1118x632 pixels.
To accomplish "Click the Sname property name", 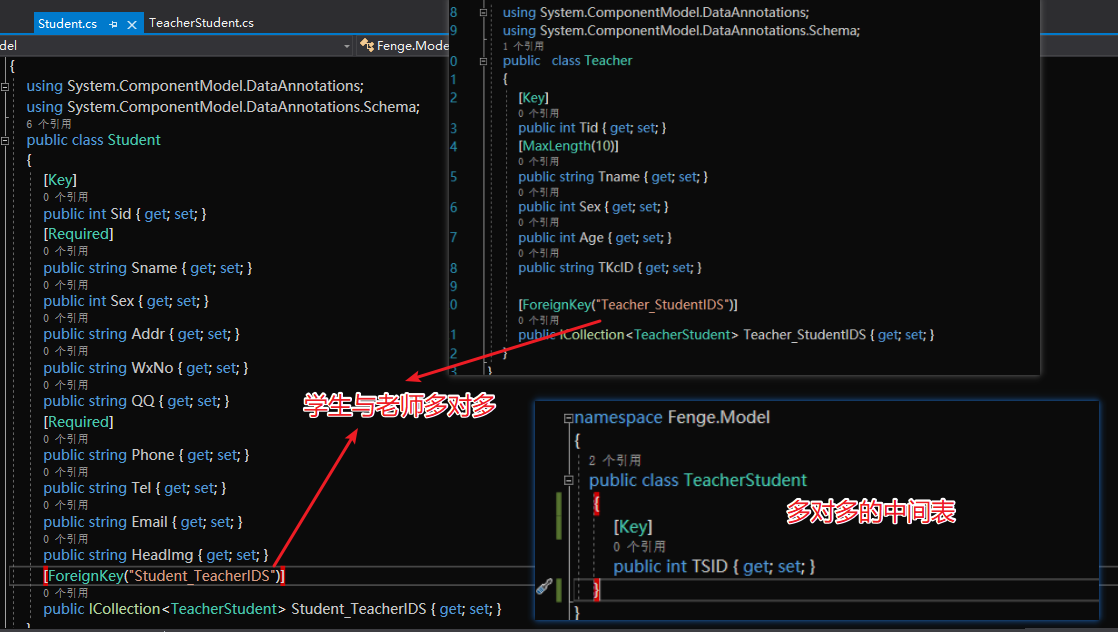I will coord(154,268).
